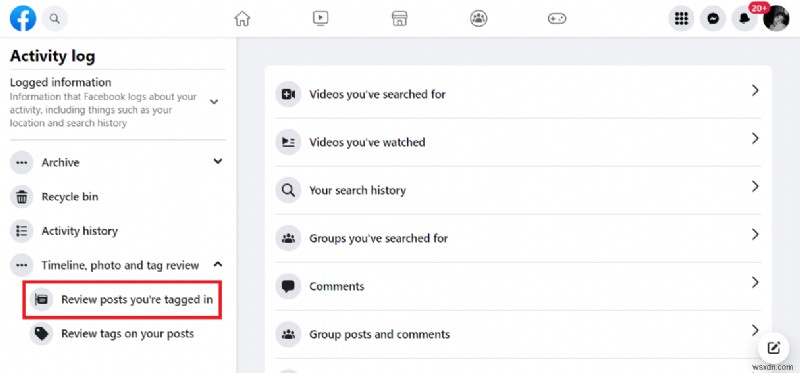Open Comments row arrow
The width and height of the screenshot is (800, 373).
coord(756,283)
